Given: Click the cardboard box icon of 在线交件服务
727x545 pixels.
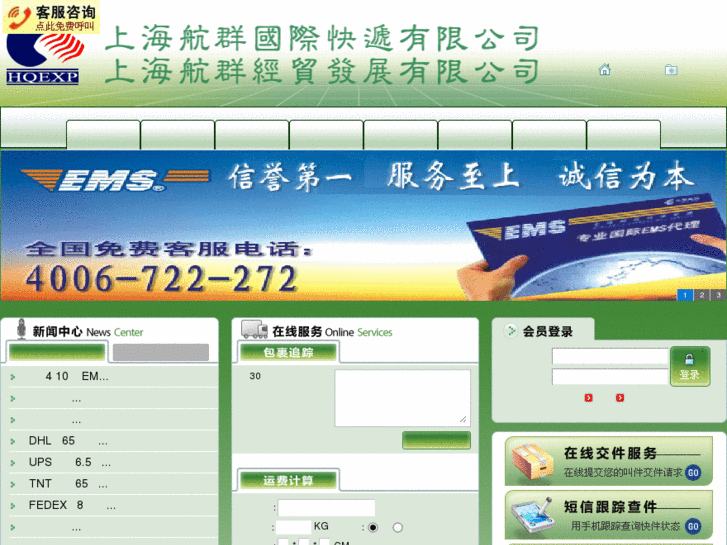Looking at the screenshot, I should pos(533,461).
